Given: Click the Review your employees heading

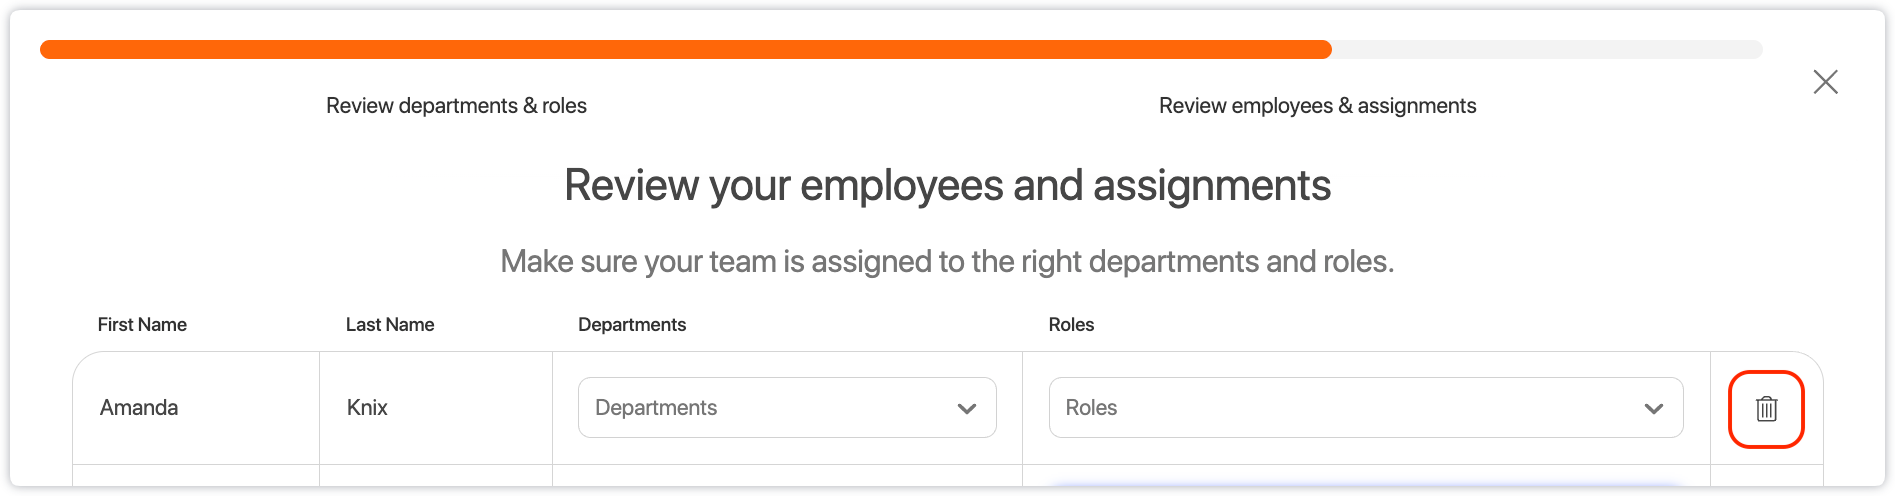Looking at the screenshot, I should tap(947, 186).
